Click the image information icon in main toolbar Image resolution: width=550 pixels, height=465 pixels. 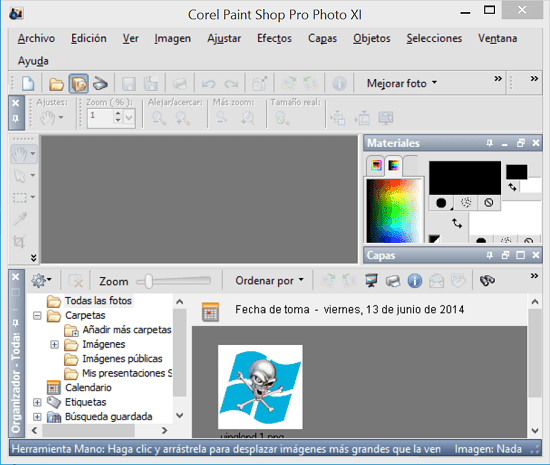point(340,83)
